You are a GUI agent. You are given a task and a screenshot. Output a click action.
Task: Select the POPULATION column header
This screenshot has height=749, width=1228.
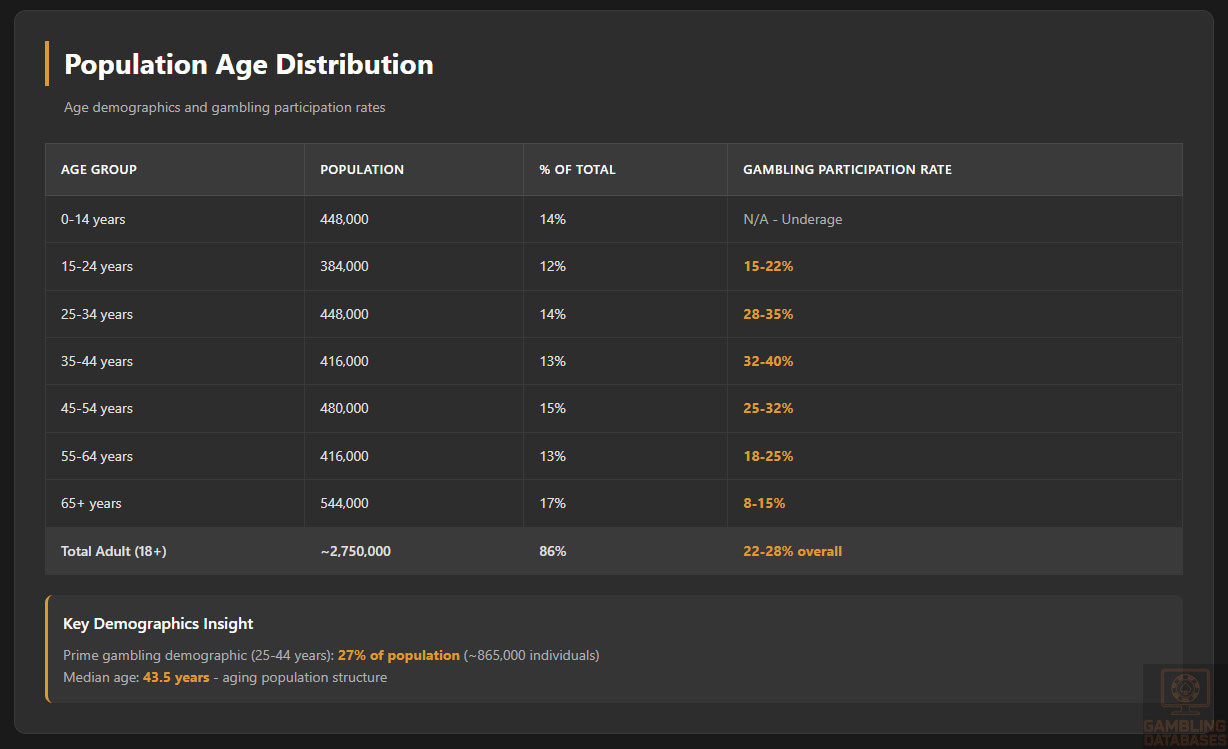pyautogui.click(x=362, y=169)
